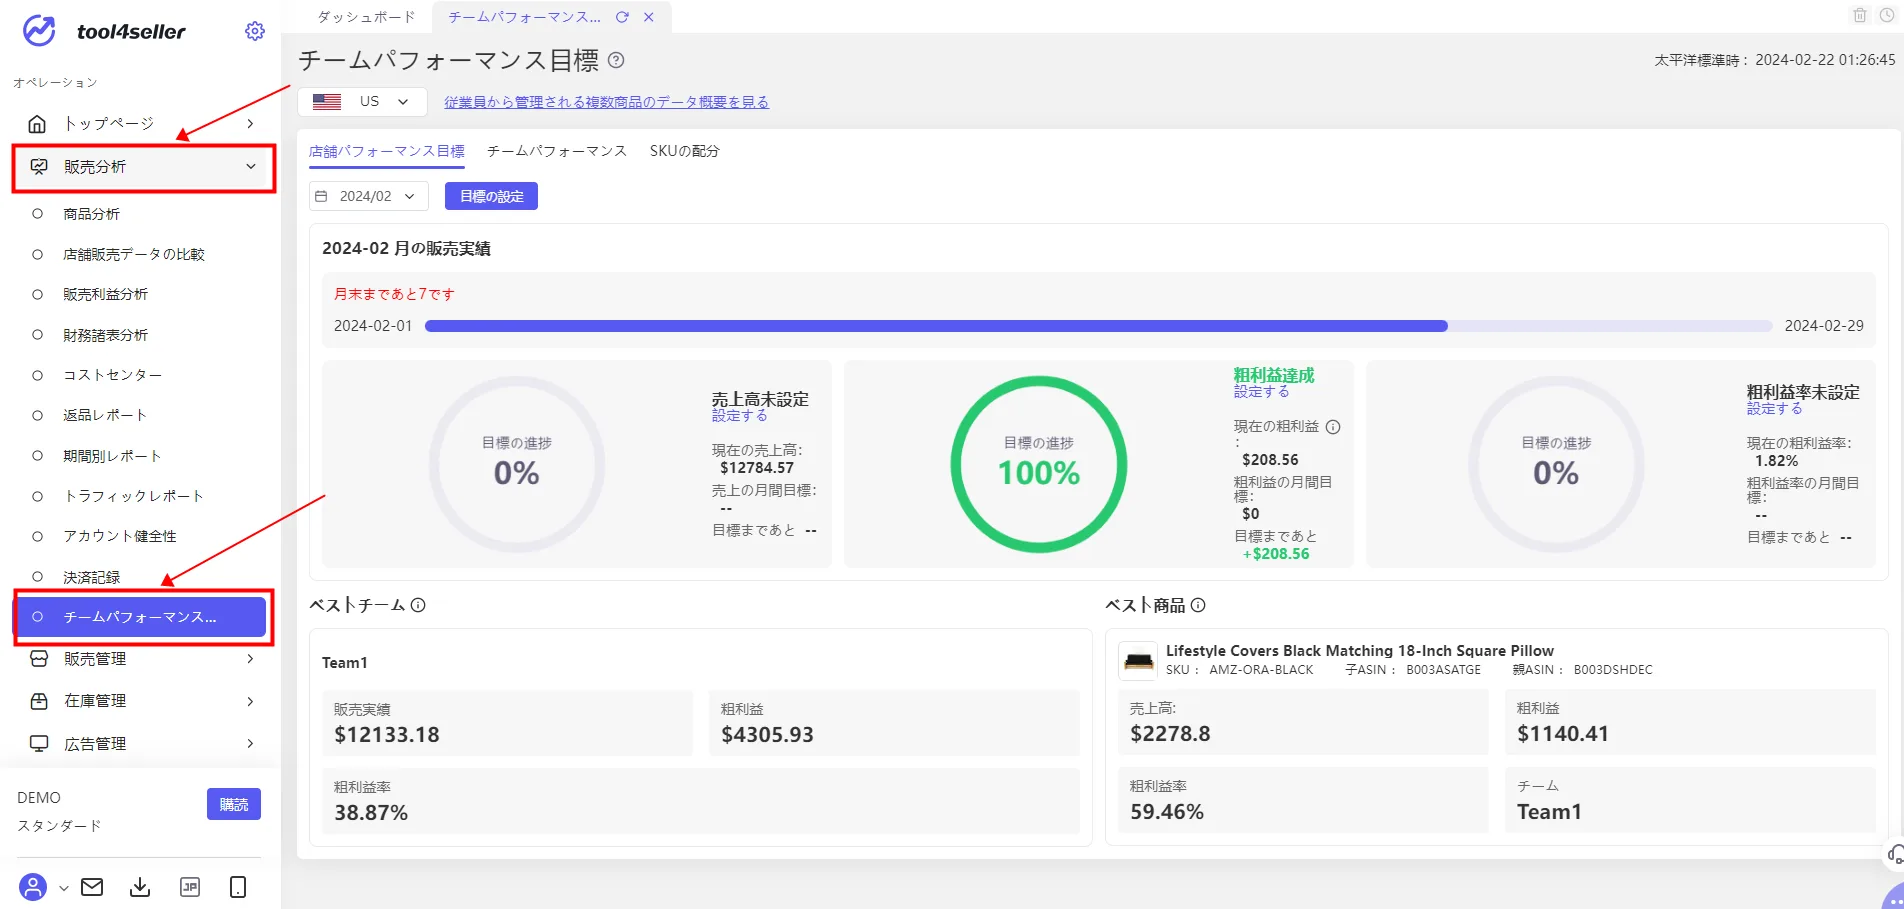Image resolution: width=1904 pixels, height=909 pixels.
Task: Click the 販売管理 store icon
Action: point(39,659)
